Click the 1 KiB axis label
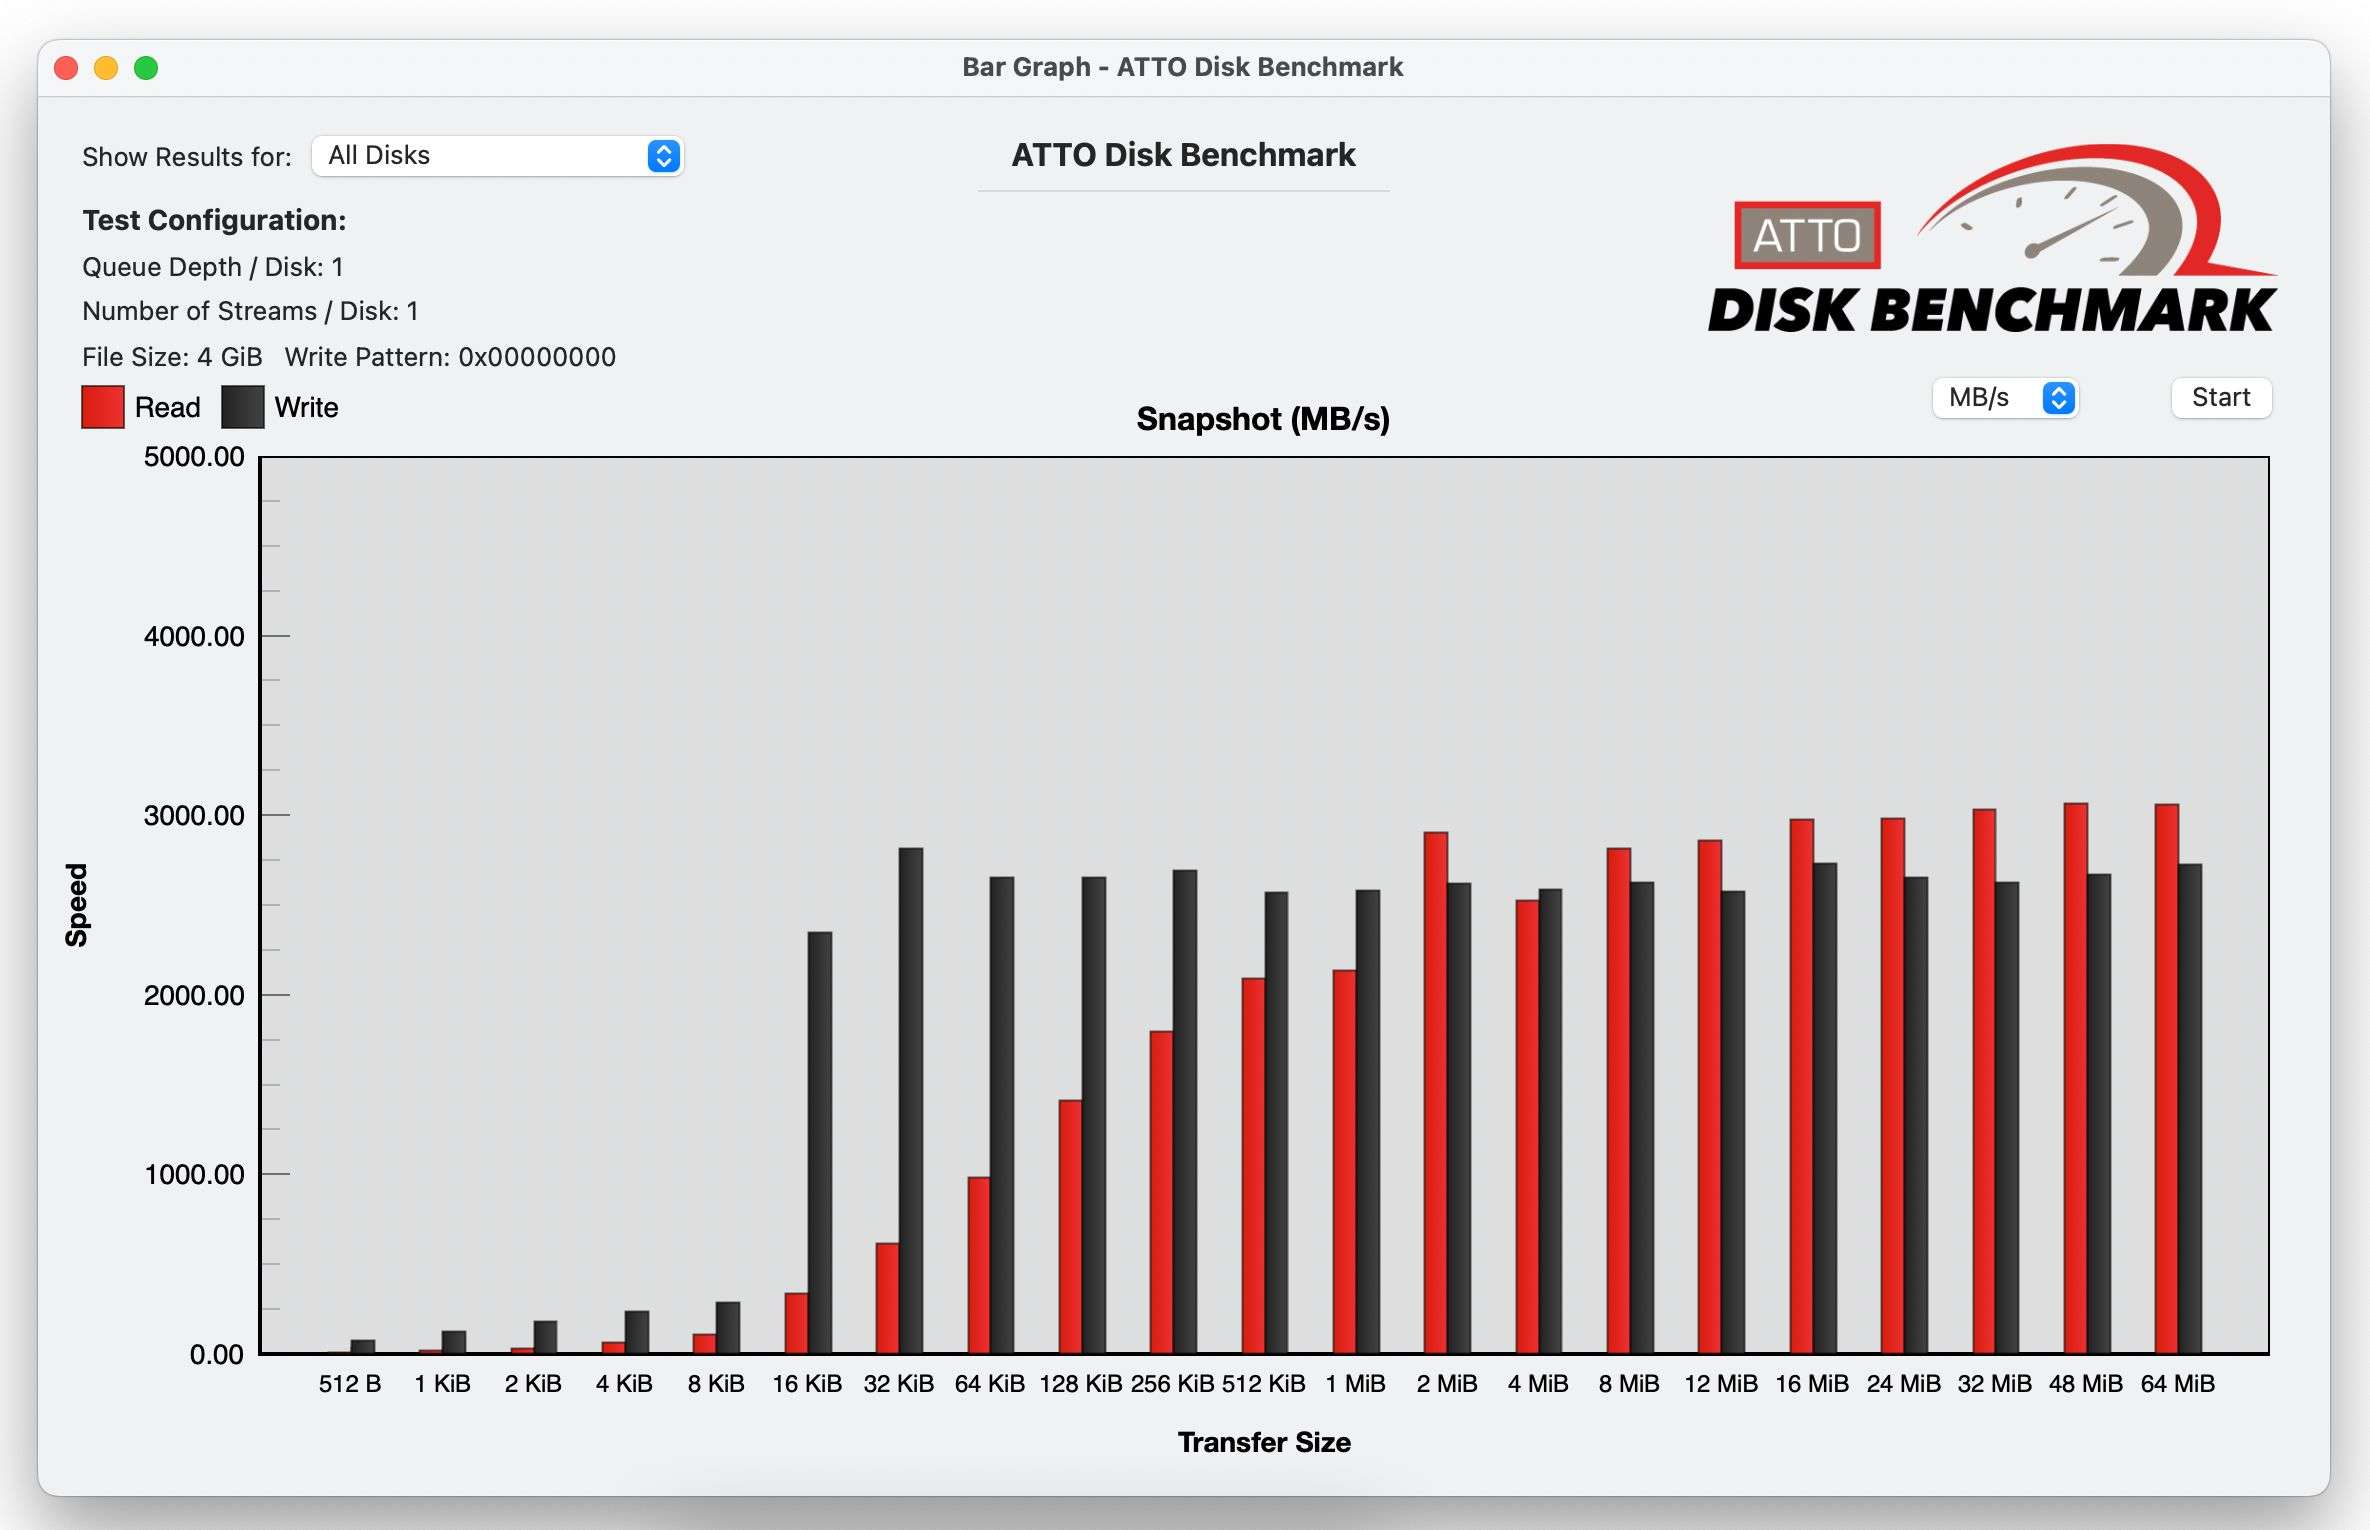Screen dimensions: 2370x1530 coord(442,1384)
